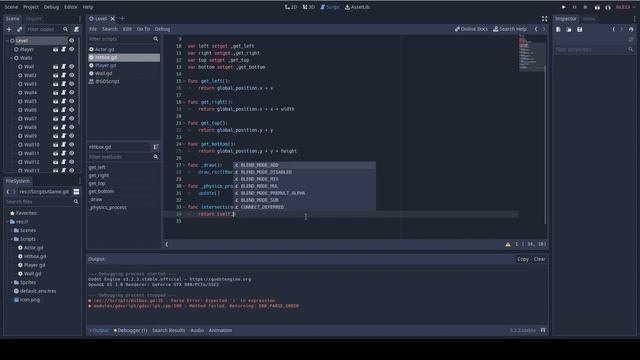Open the Editor menu
This screenshot has width=640, height=360.
point(71,7)
